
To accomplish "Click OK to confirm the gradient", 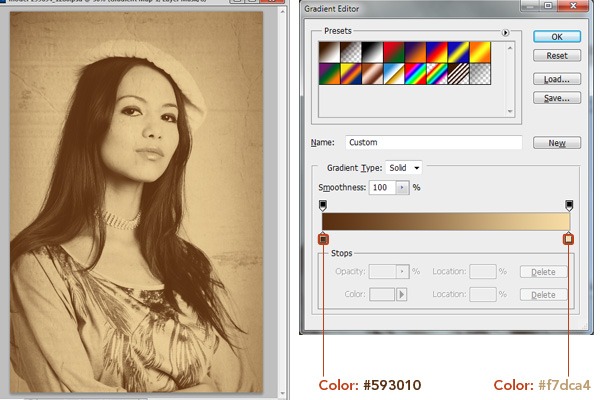I will (x=557, y=37).
